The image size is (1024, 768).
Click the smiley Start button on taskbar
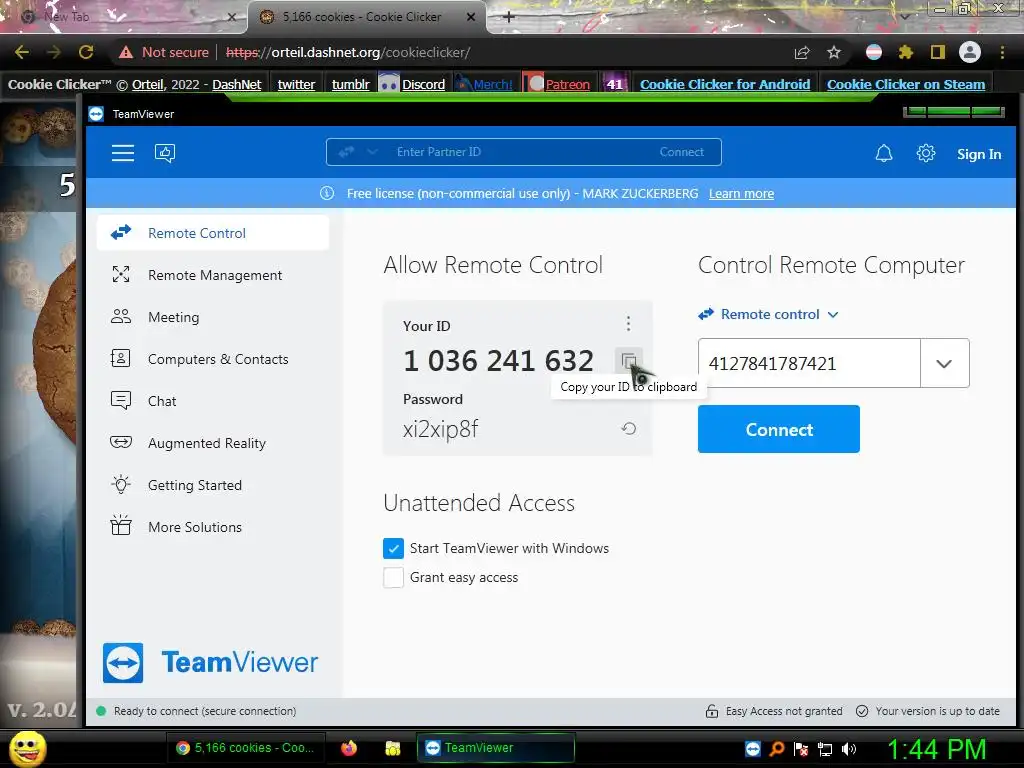point(27,748)
